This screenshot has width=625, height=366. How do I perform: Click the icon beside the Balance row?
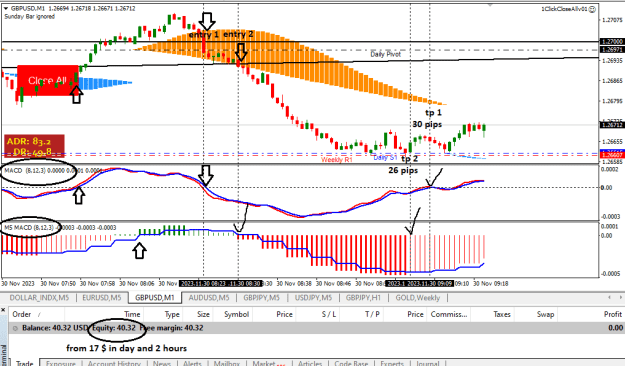(15, 328)
